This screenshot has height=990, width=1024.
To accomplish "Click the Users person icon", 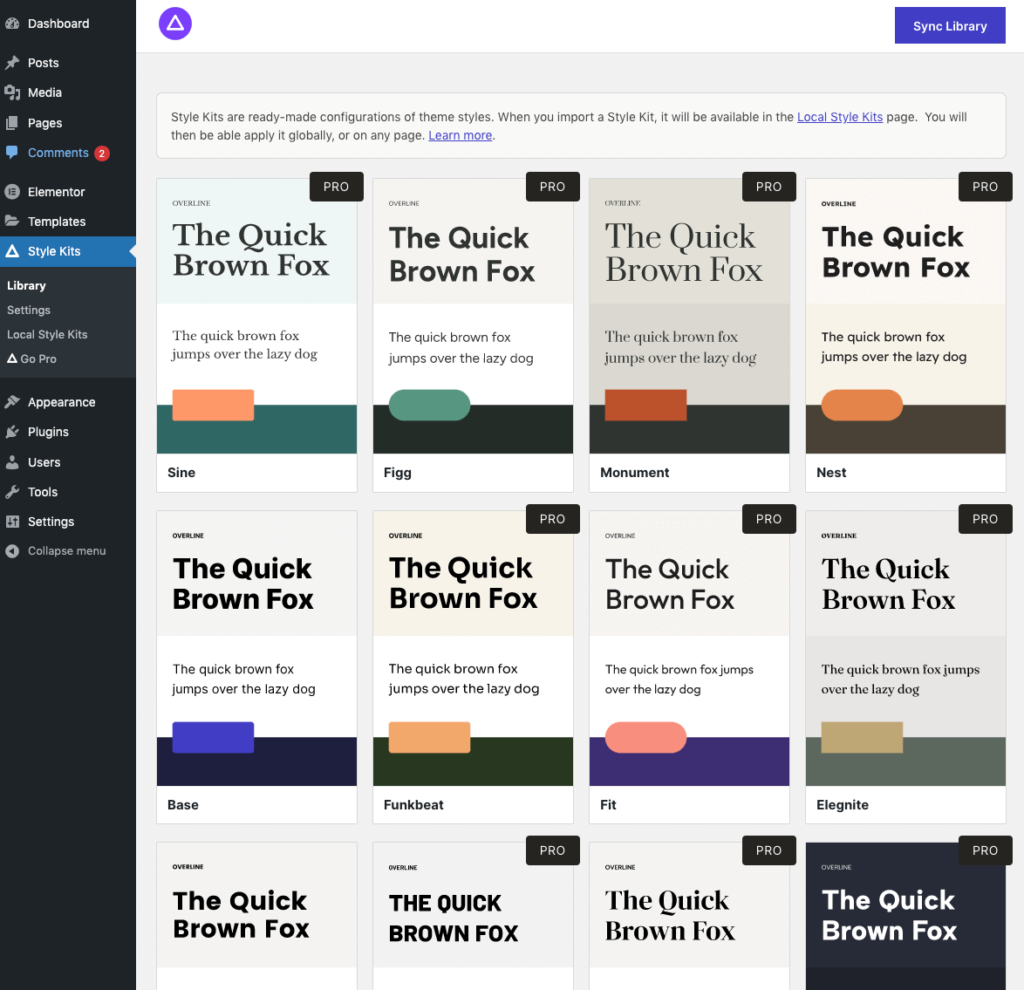I will 12,462.
